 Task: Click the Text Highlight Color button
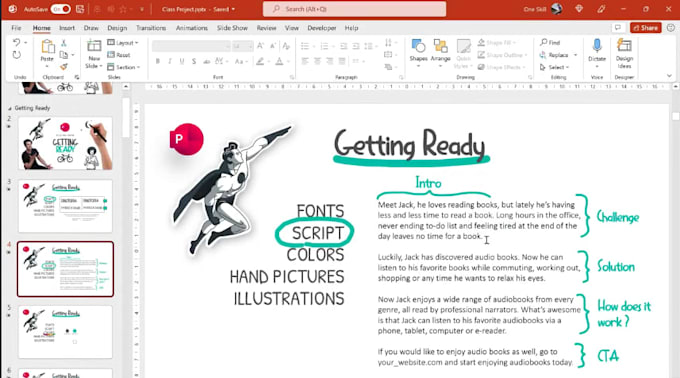[260, 61]
